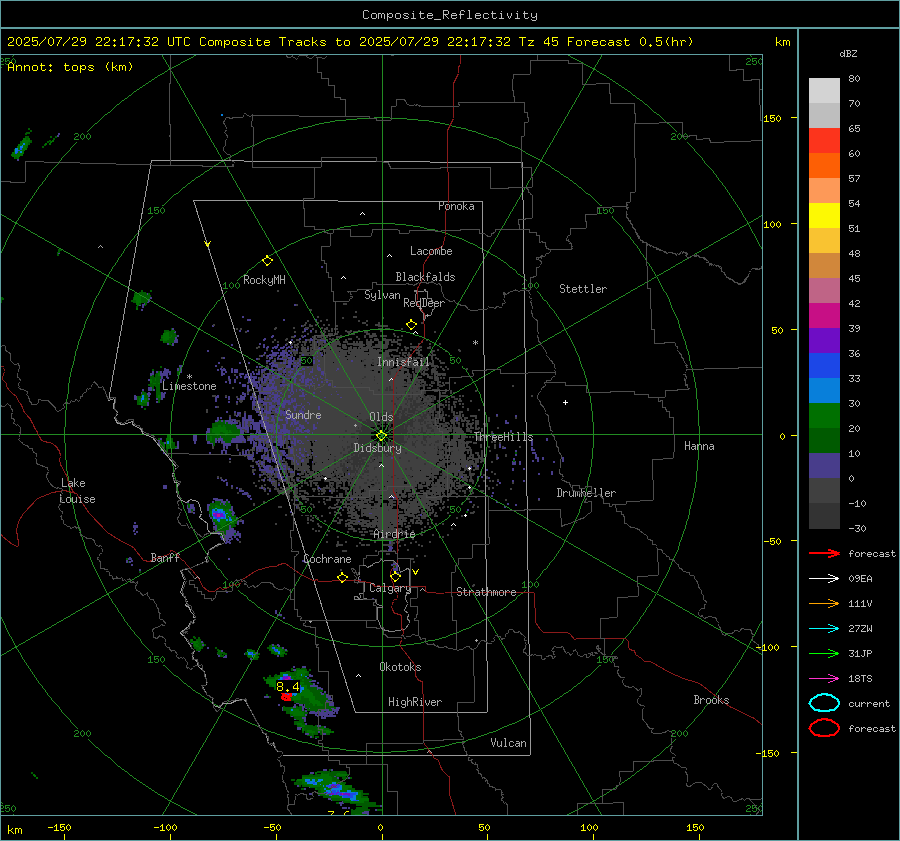Click the Brooks label
The height and width of the screenshot is (841, 900).
[x=711, y=700]
